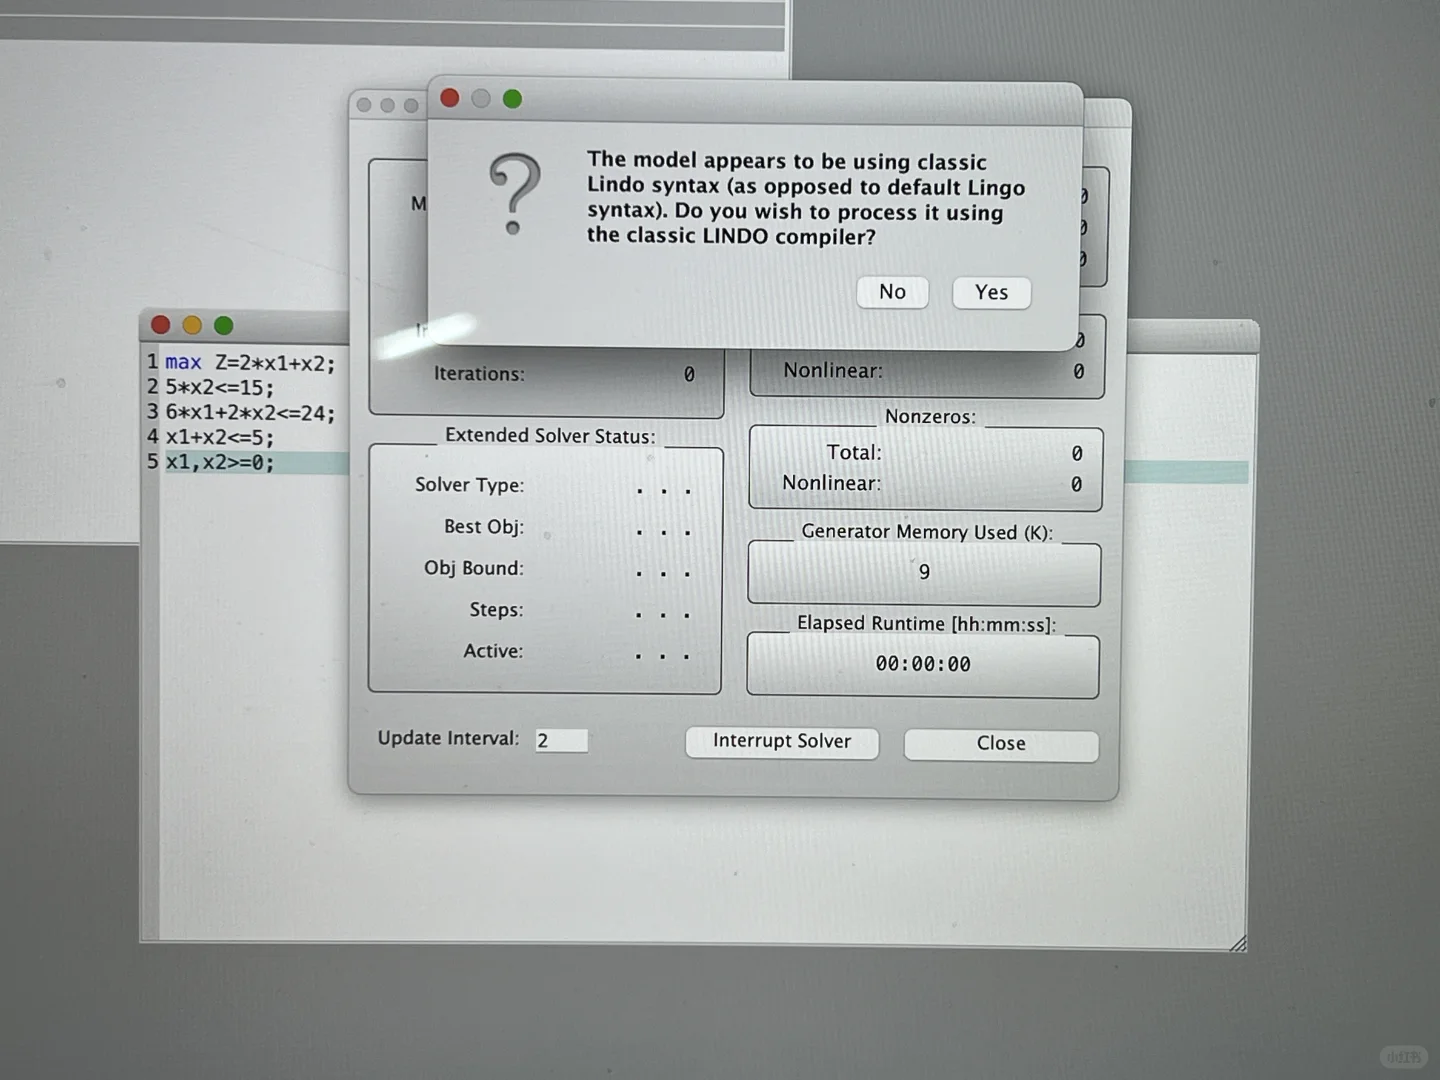Click model line 'x1+x2<=5;'
This screenshot has width=1440, height=1080.
pos(219,437)
